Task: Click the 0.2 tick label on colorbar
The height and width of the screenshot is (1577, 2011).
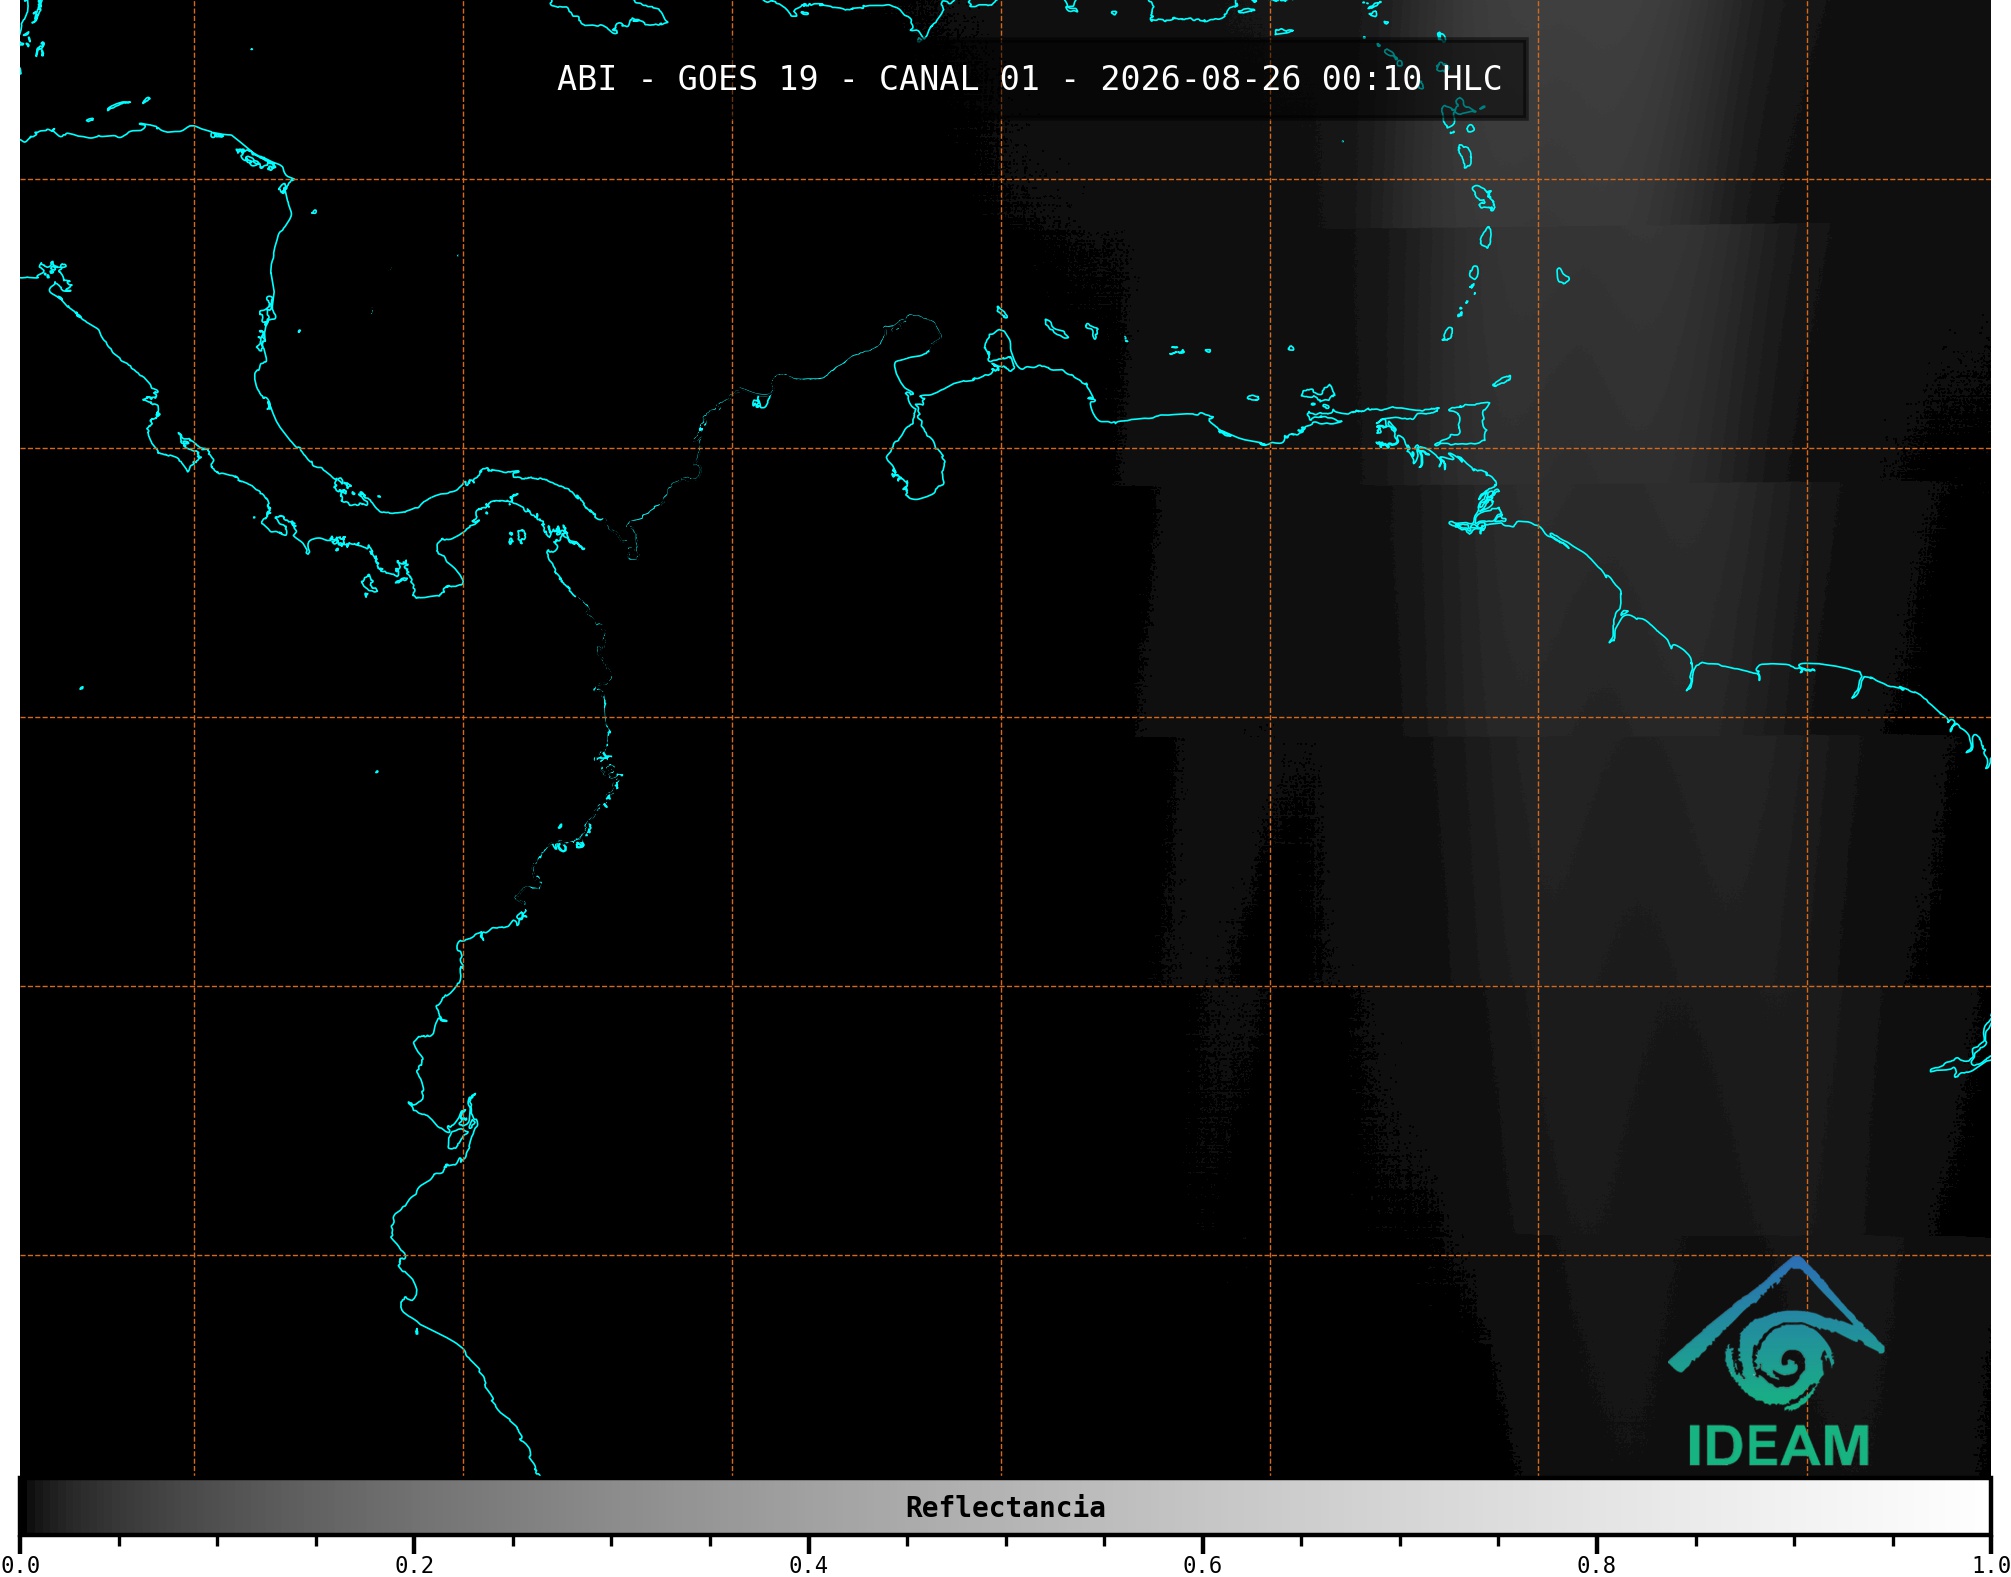Action: click(414, 1564)
